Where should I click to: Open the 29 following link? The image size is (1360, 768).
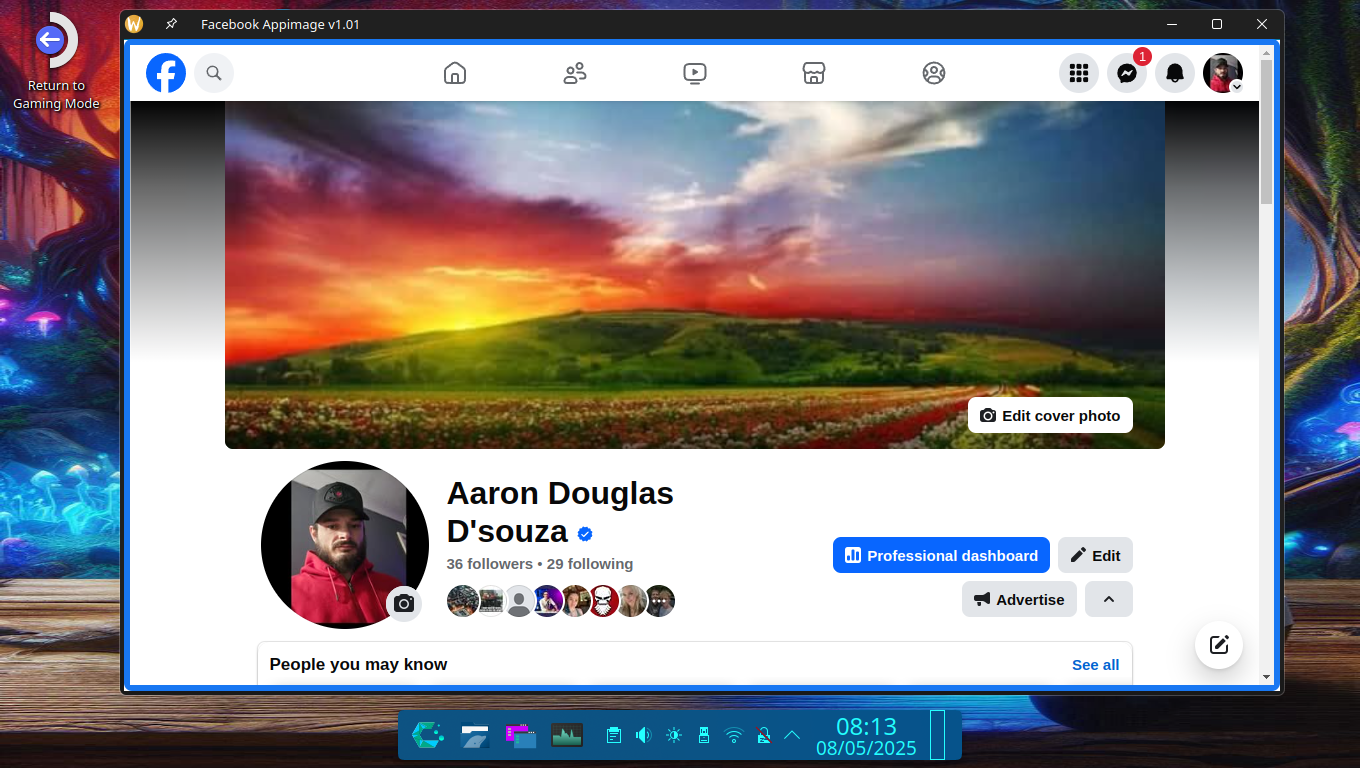pyautogui.click(x=590, y=564)
